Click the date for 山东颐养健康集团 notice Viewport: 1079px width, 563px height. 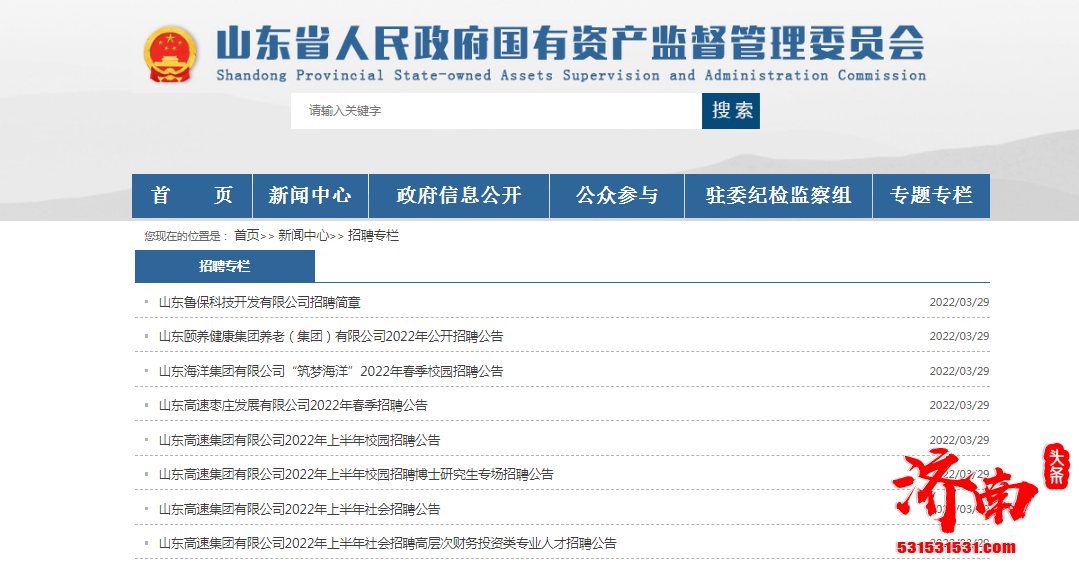pyautogui.click(x=959, y=337)
